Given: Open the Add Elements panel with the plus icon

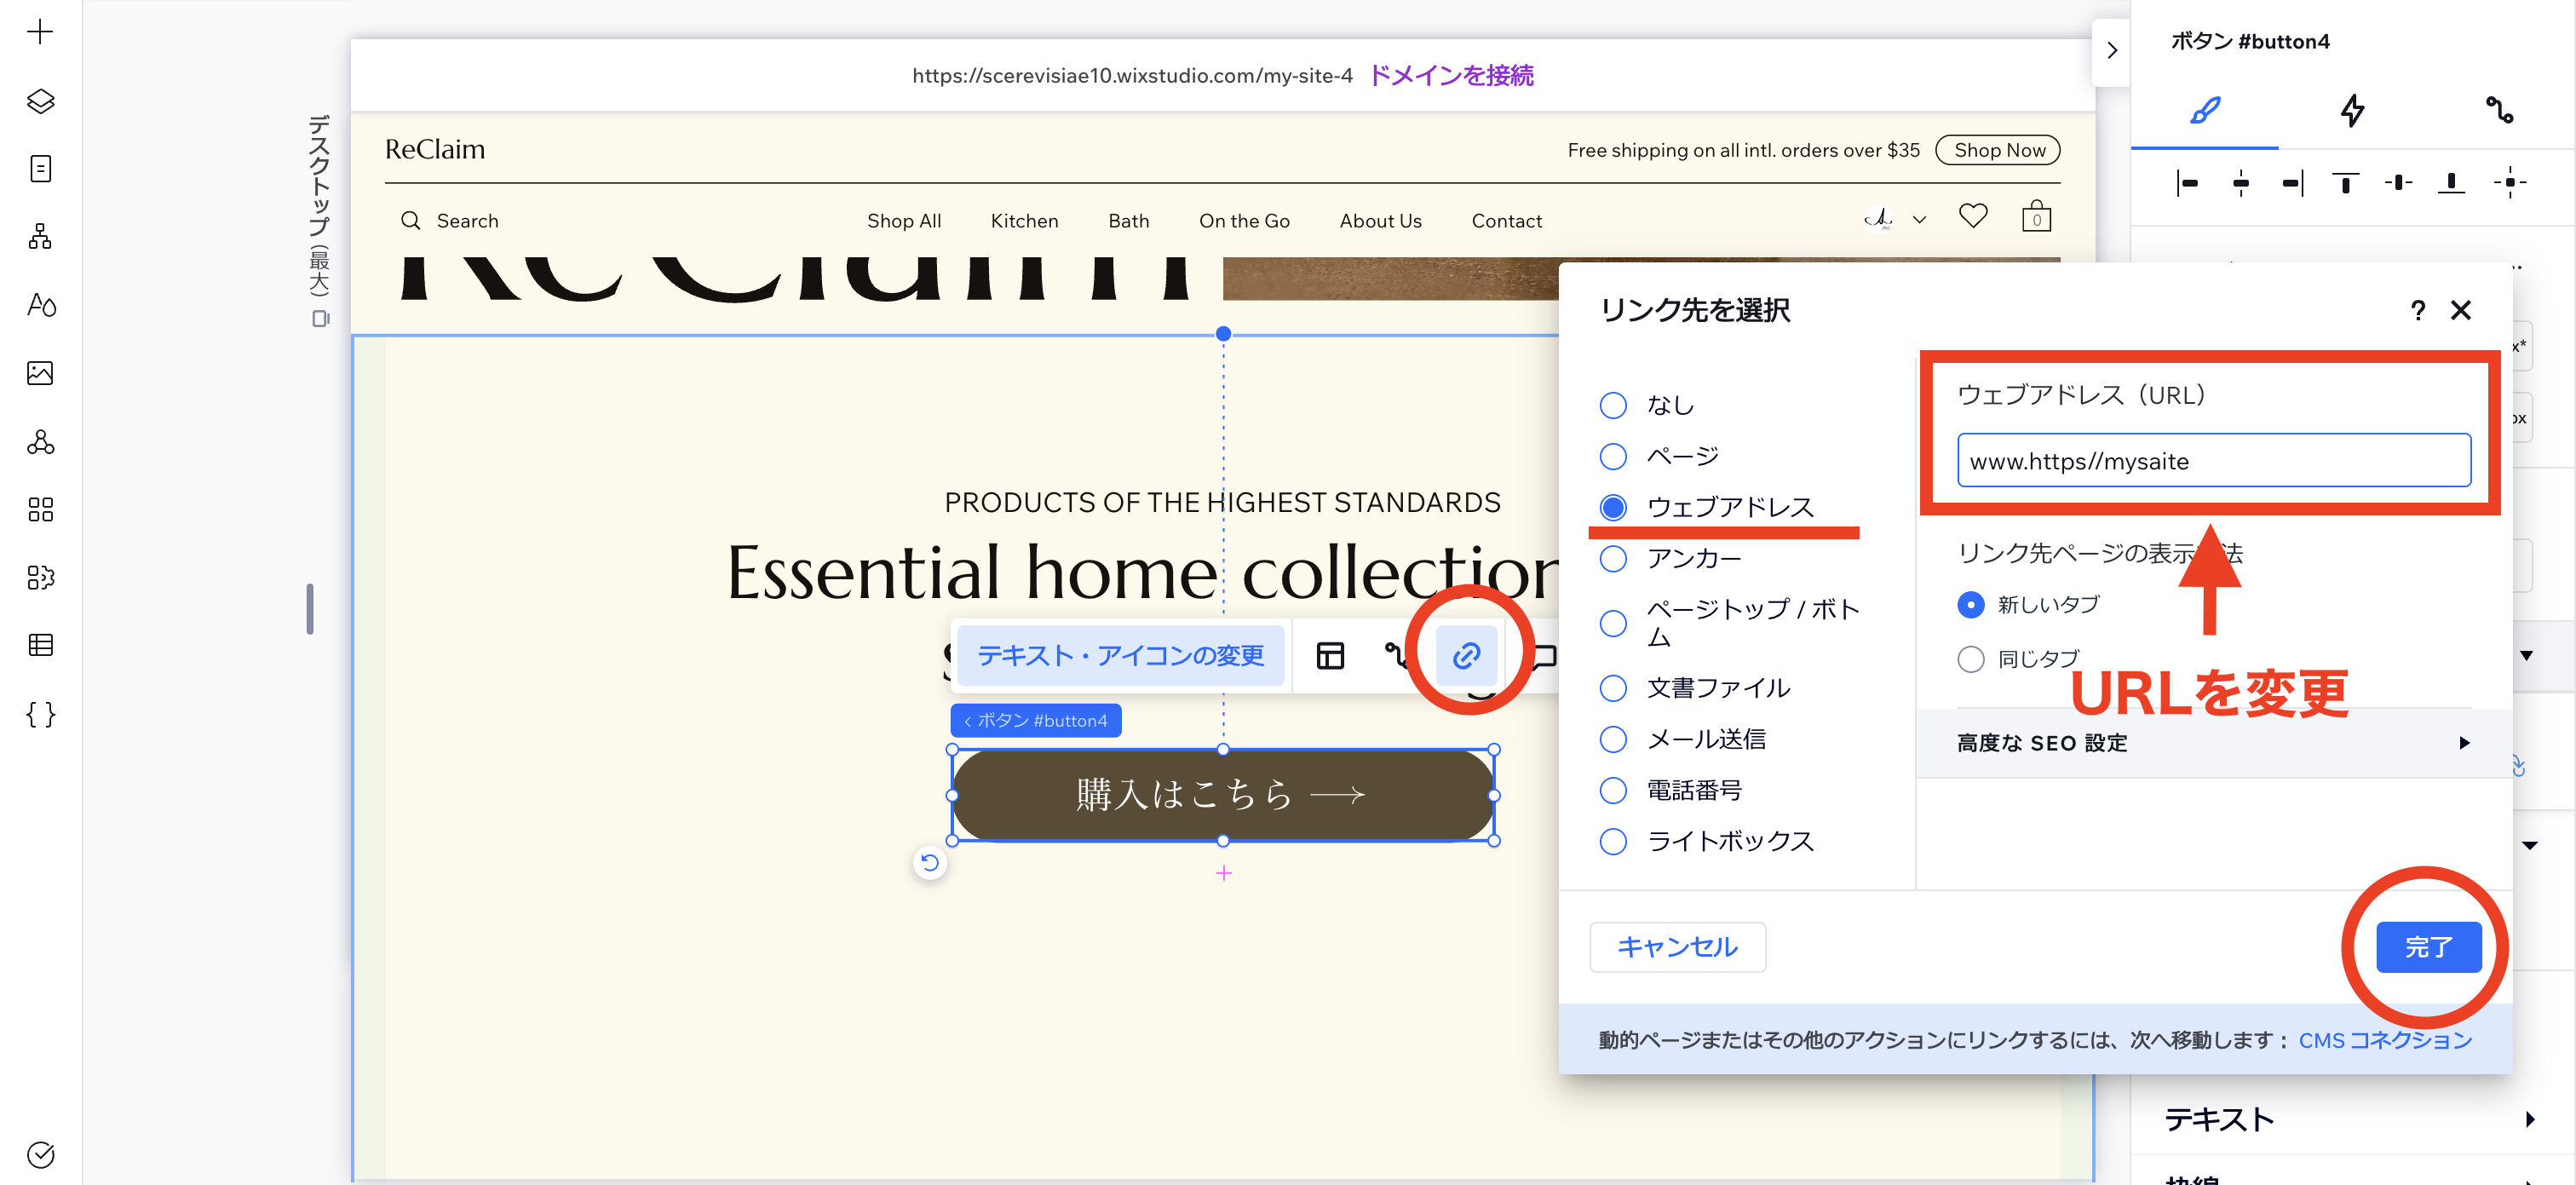Looking at the screenshot, I should tap(40, 31).
